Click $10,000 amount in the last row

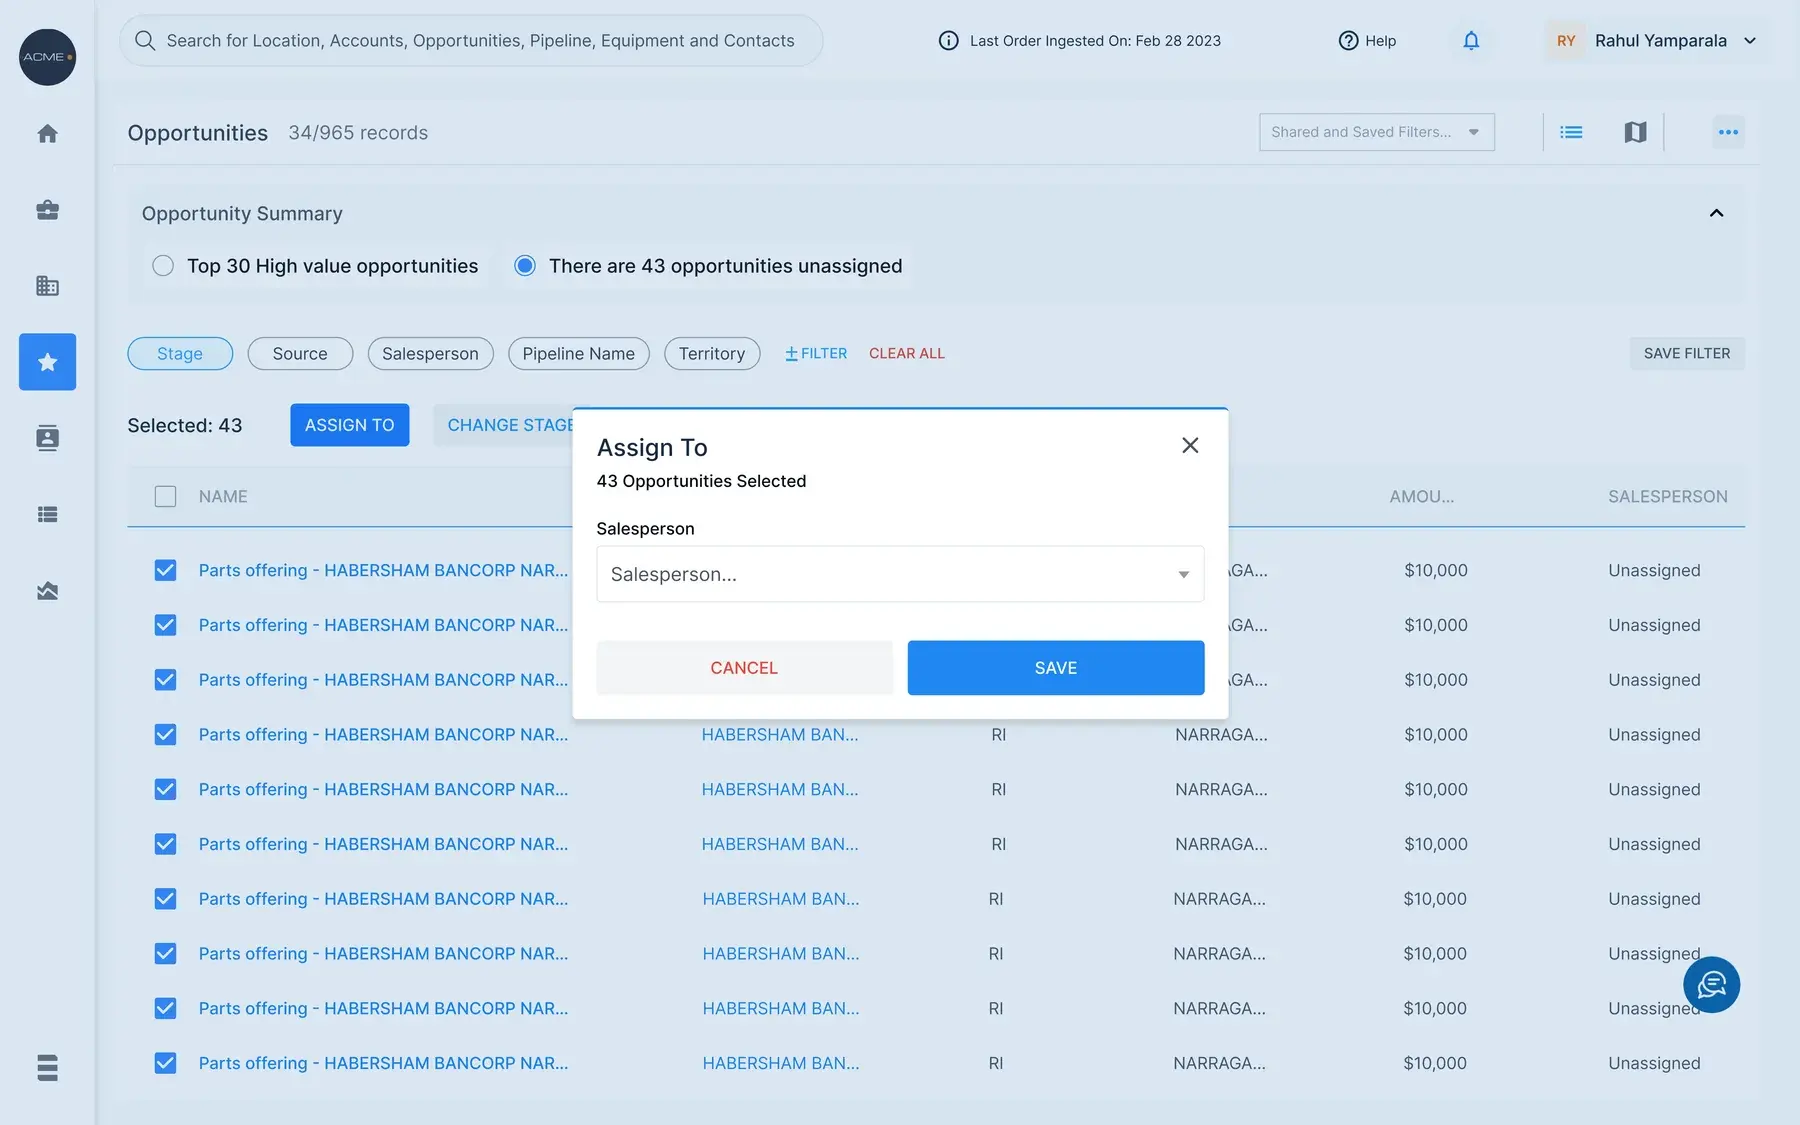pos(1435,1063)
